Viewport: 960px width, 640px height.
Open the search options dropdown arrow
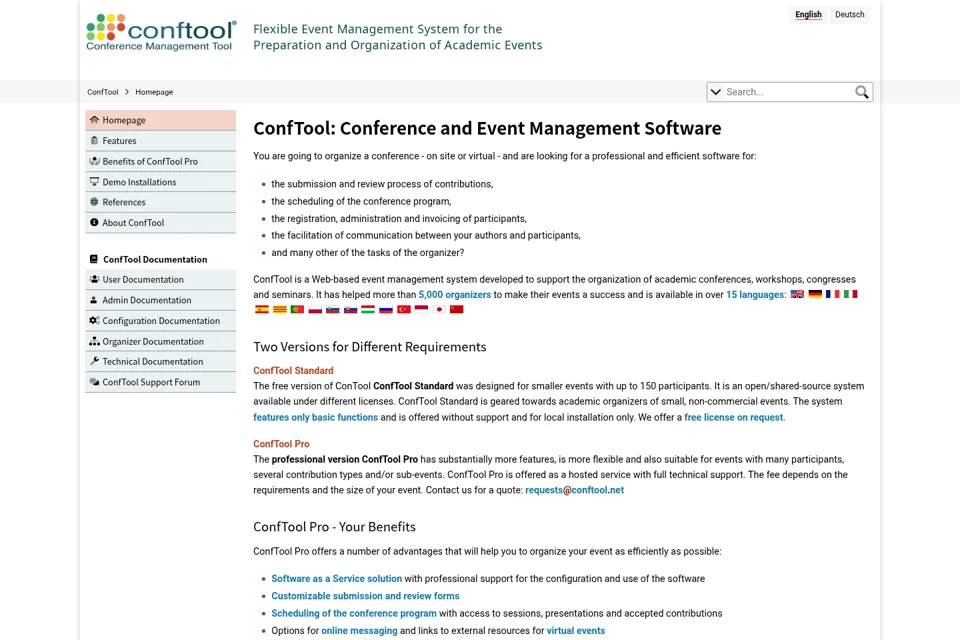coord(715,92)
